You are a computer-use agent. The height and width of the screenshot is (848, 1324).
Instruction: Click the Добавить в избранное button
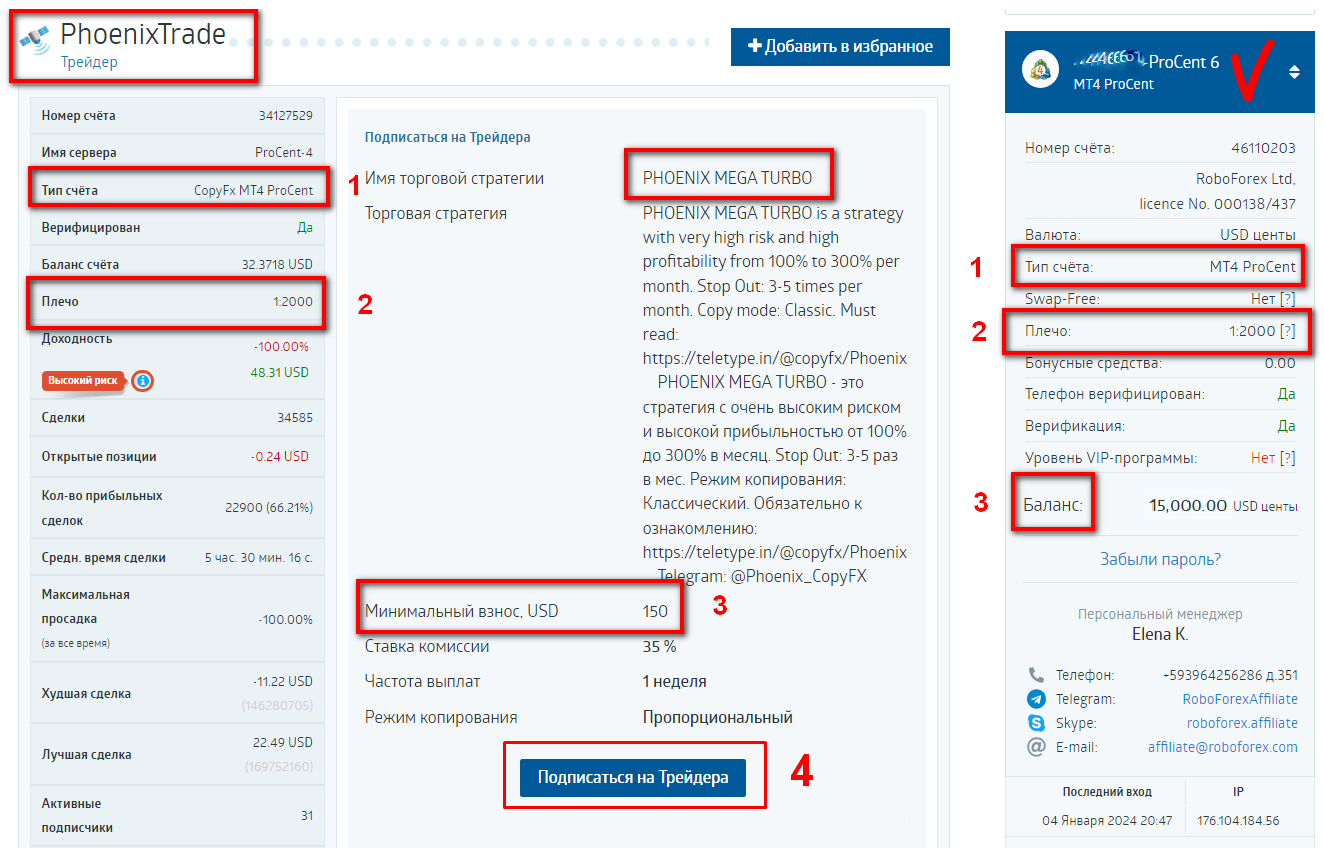coord(840,47)
